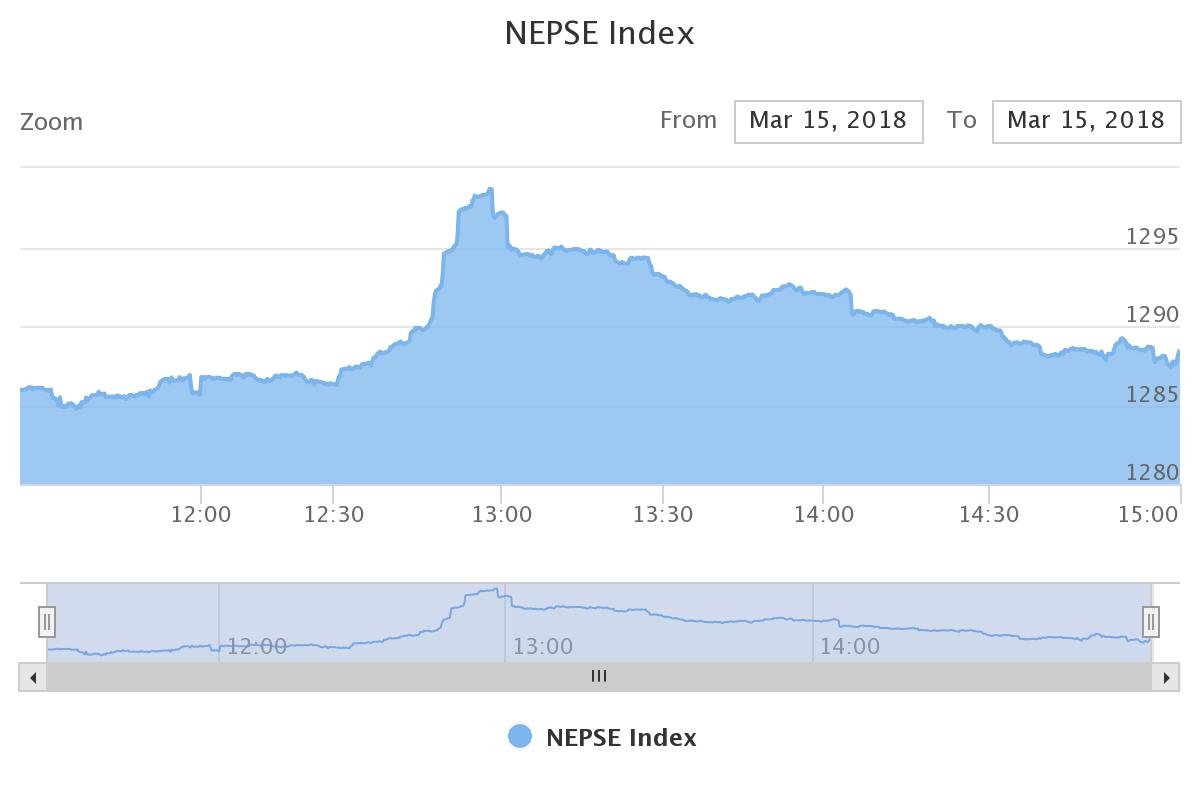Open the To date field
1200x800 pixels.
(1086, 121)
